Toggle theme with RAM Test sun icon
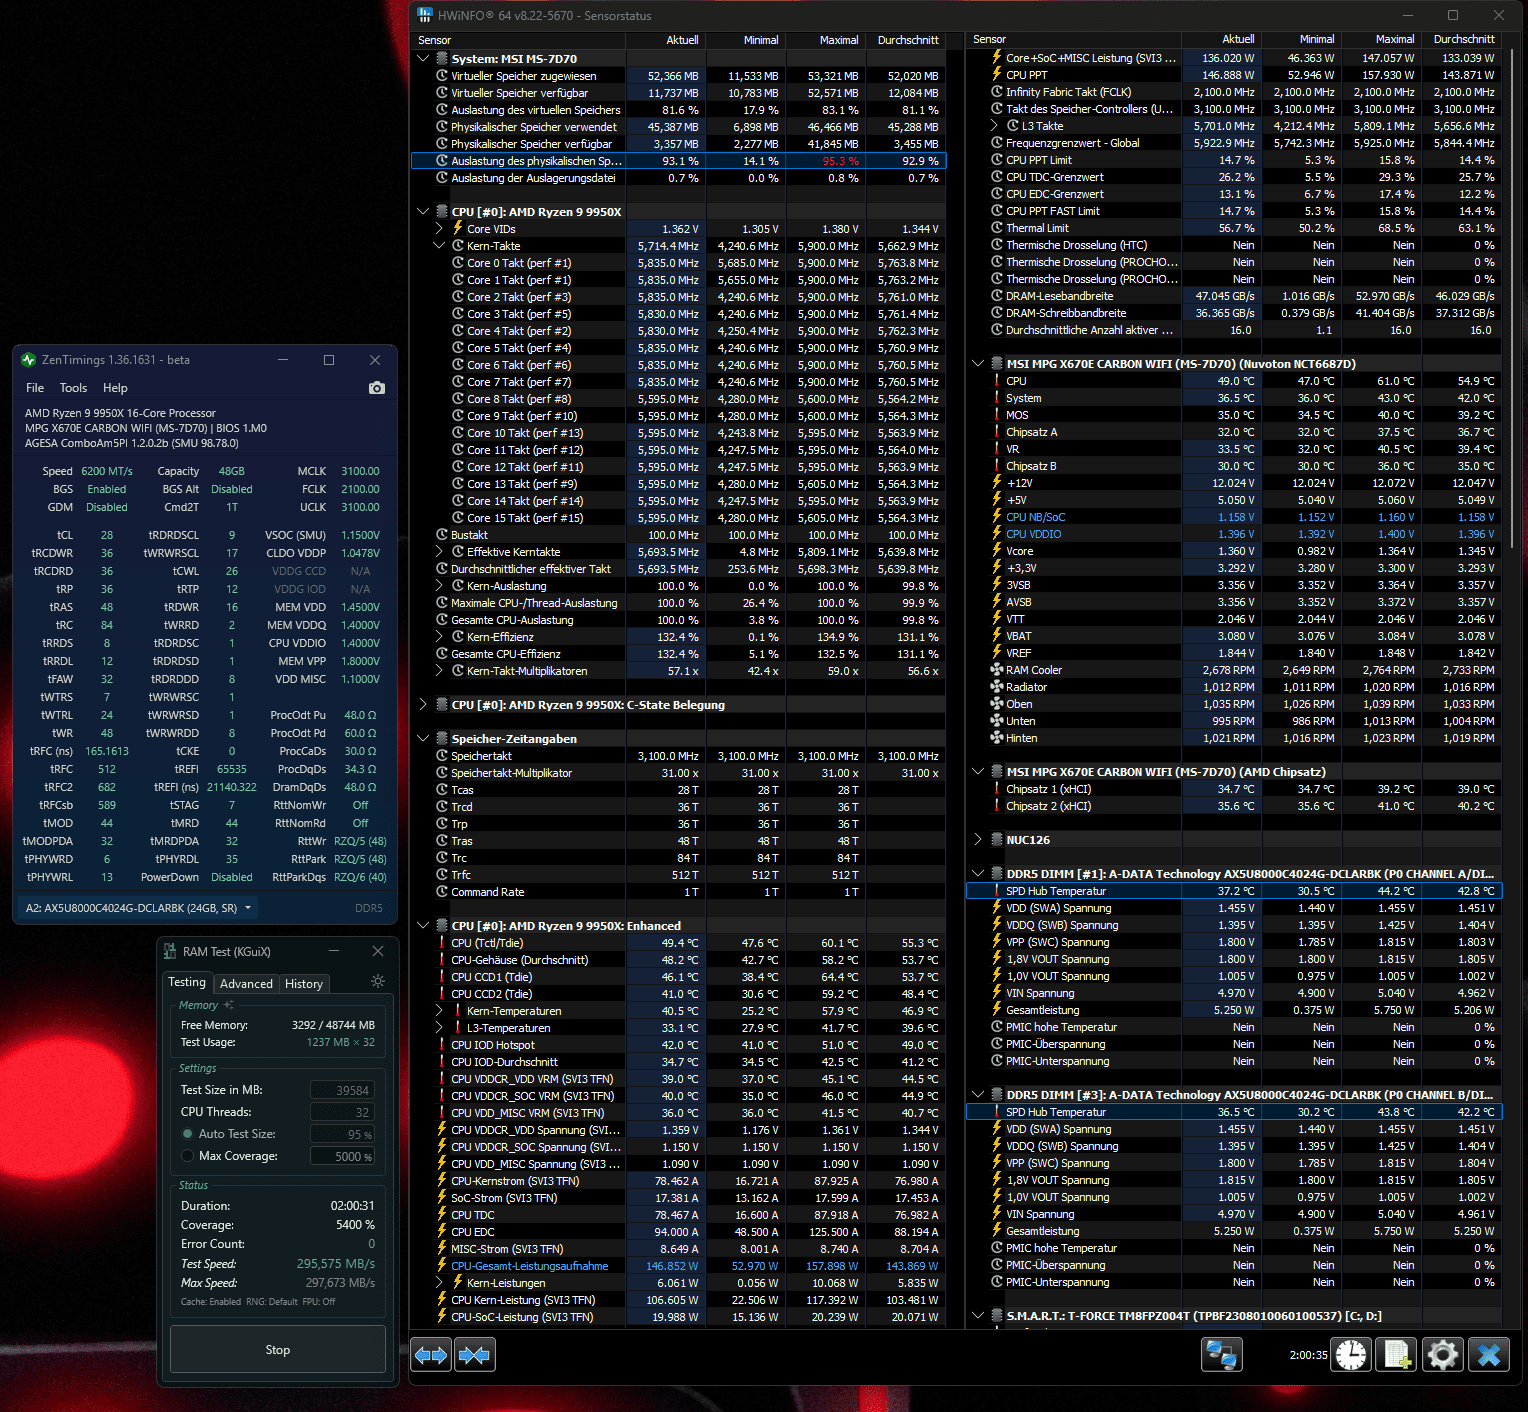1528x1412 pixels. click(378, 981)
